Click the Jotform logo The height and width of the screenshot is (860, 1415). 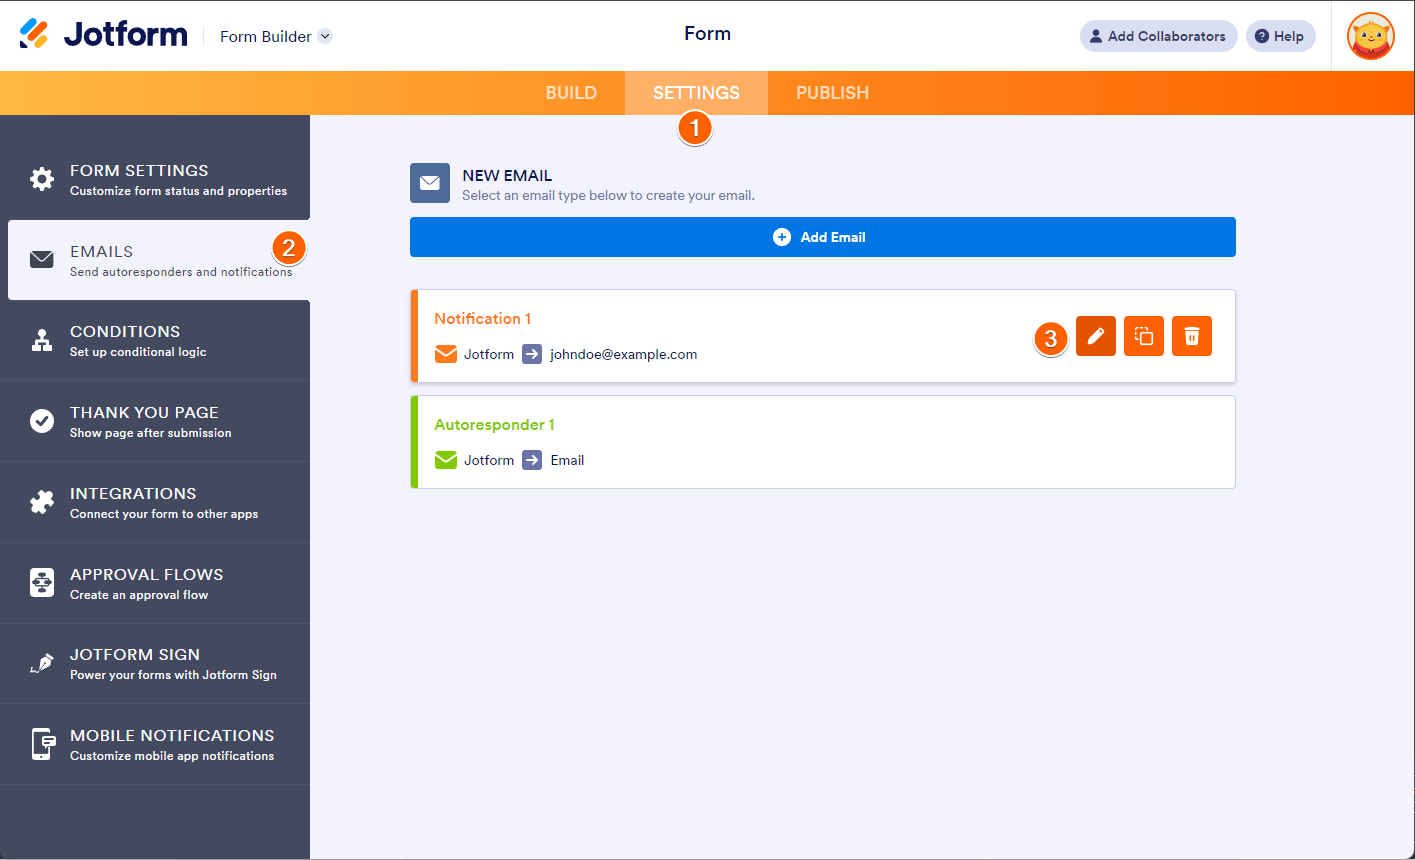(x=103, y=35)
